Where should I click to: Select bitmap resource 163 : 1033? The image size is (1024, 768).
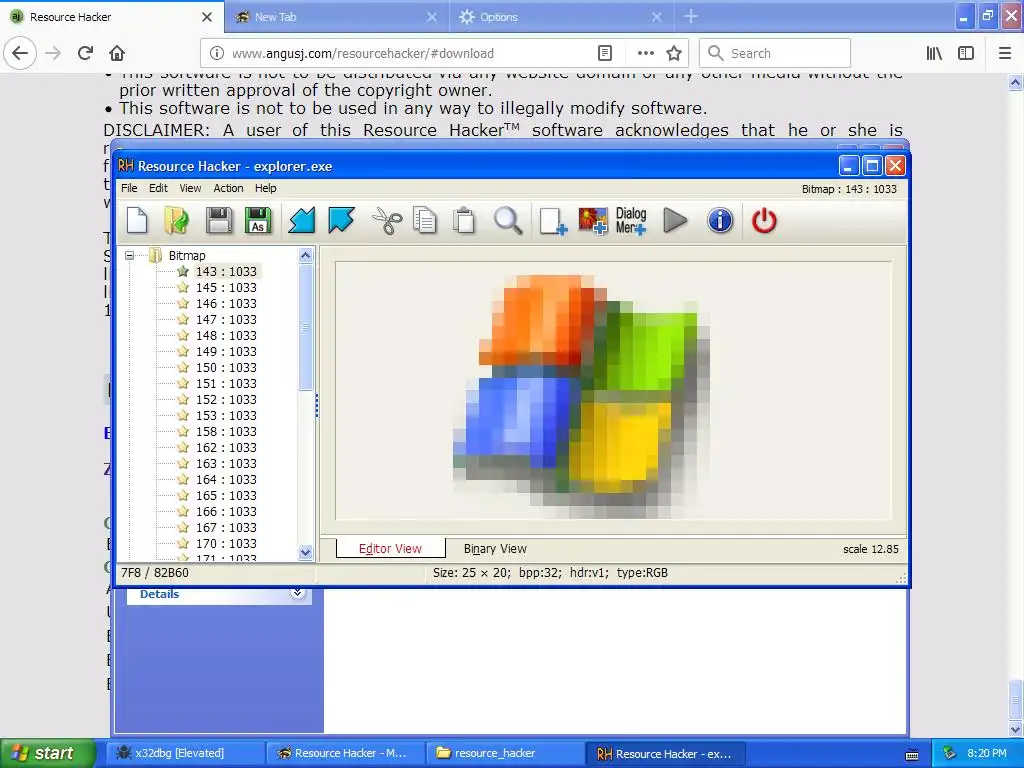click(x=226, y=464)
